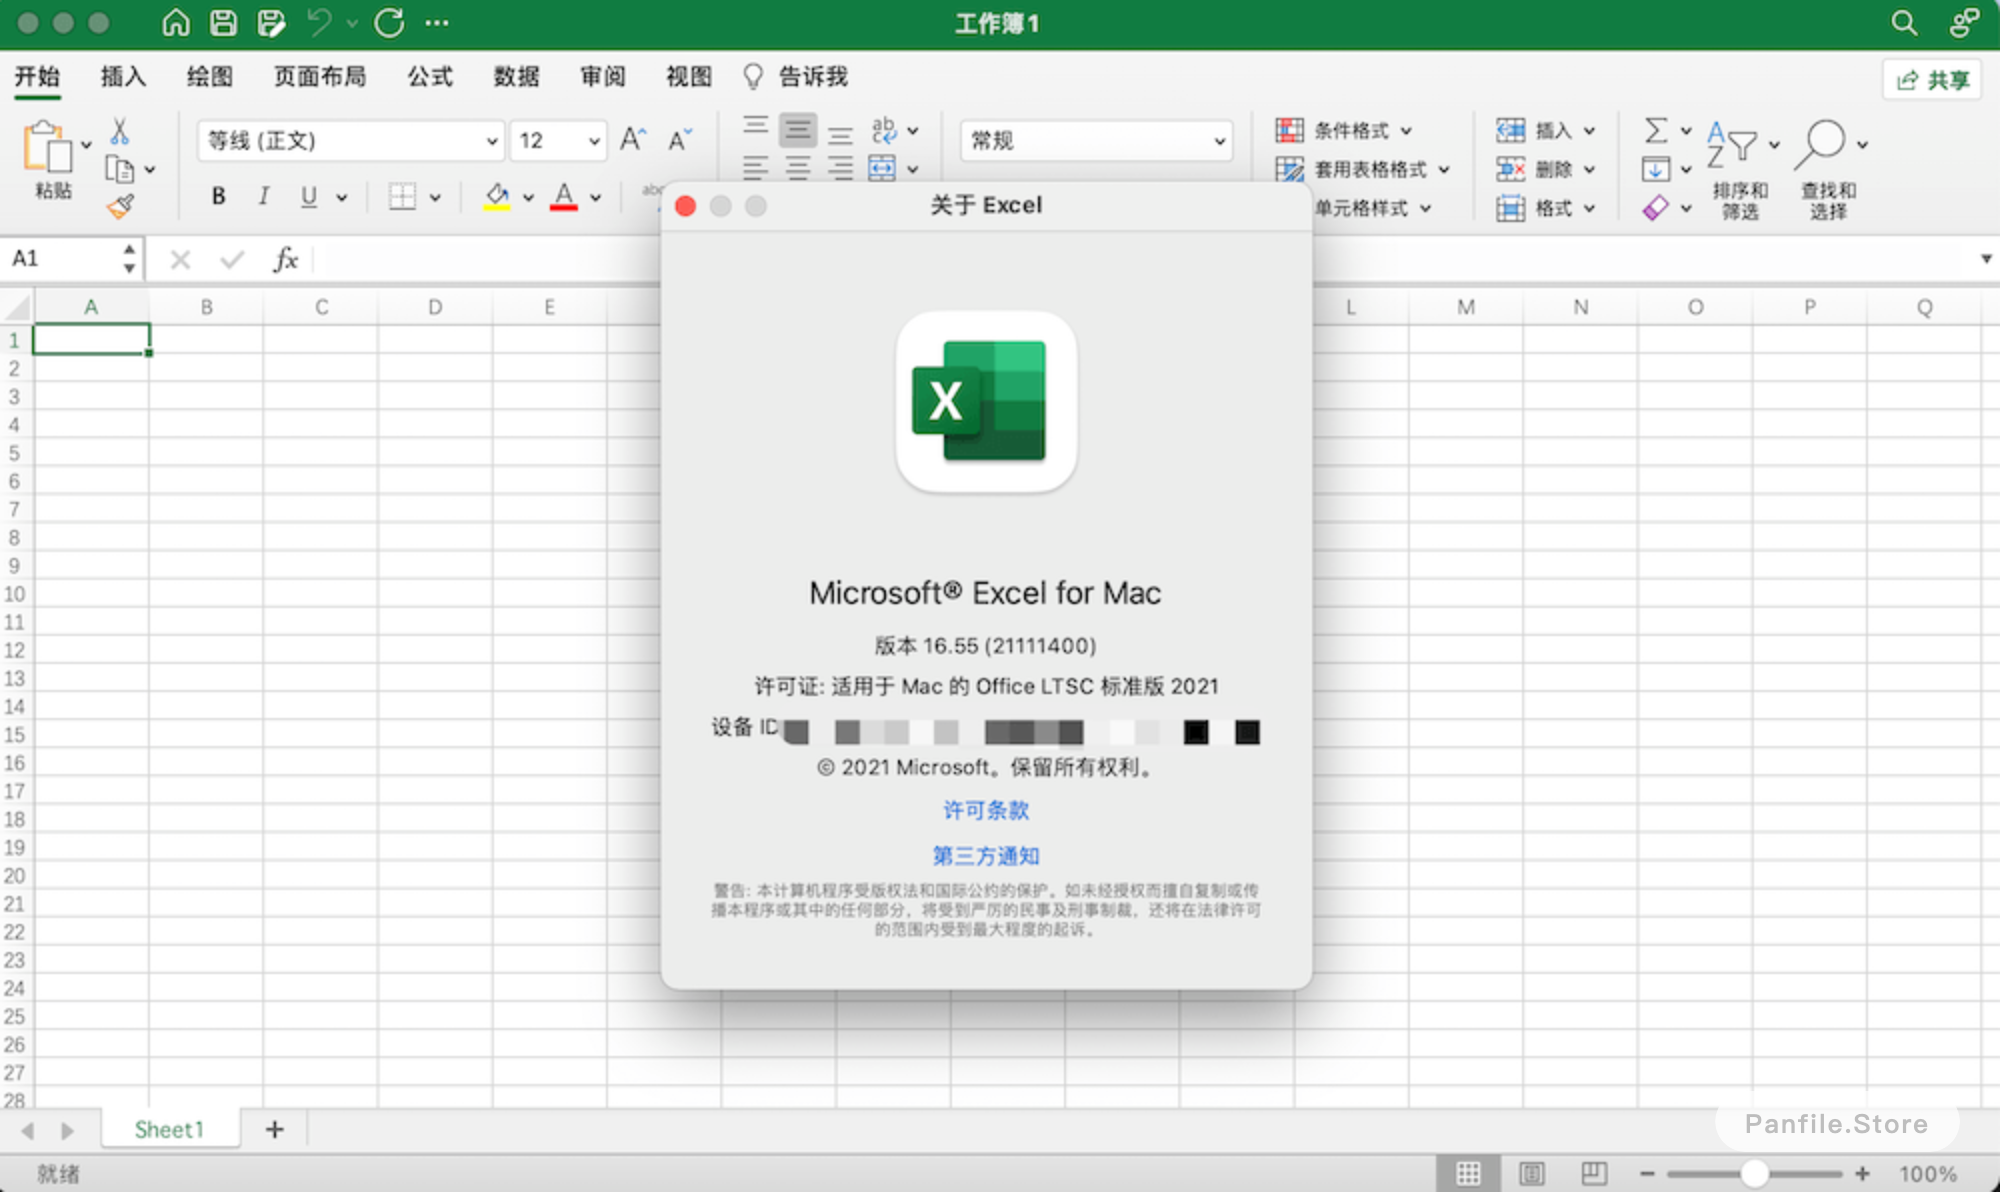Click 告诉我 tell me search
The height and width of the screenshot is (1192, 2000).
[797, 77]
